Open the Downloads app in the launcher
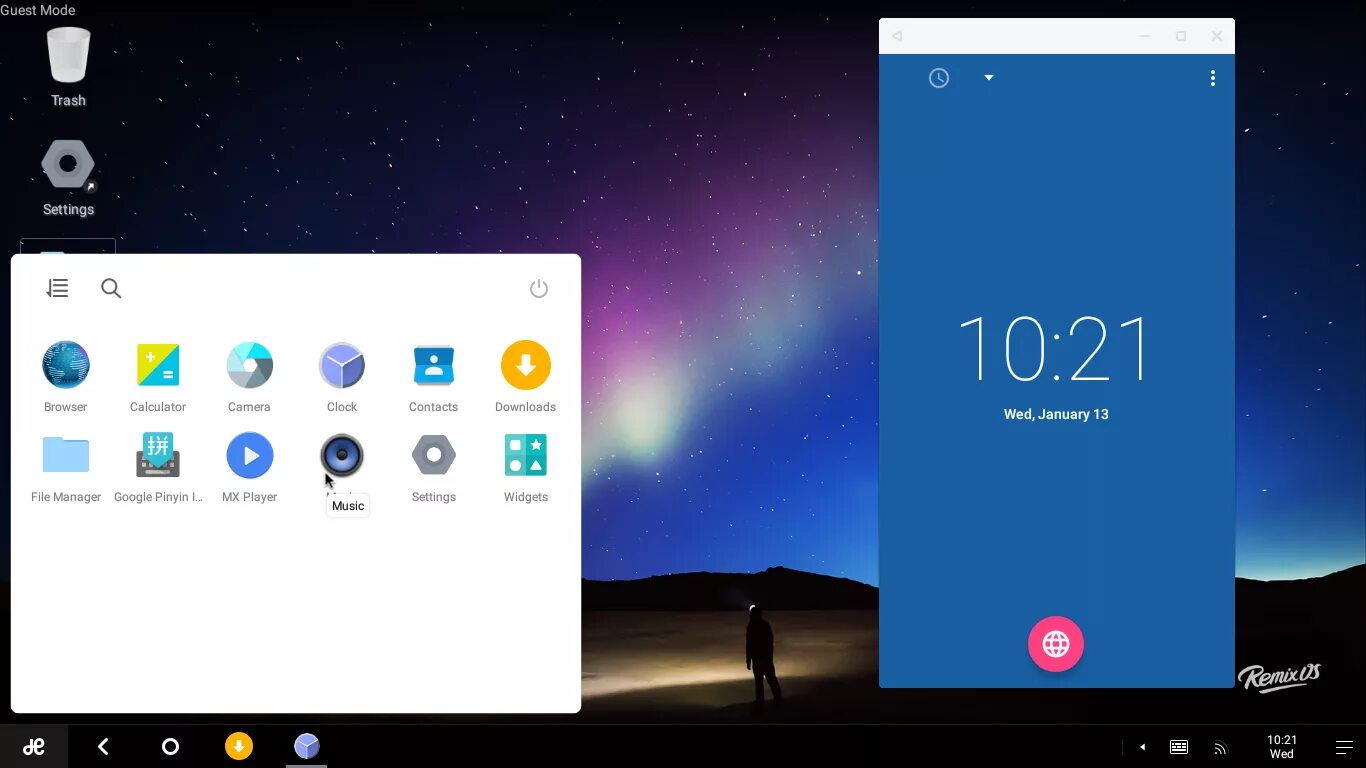The width and height of the screenshot is (1366, 768). pyautogui.click(x=526, y=366)
